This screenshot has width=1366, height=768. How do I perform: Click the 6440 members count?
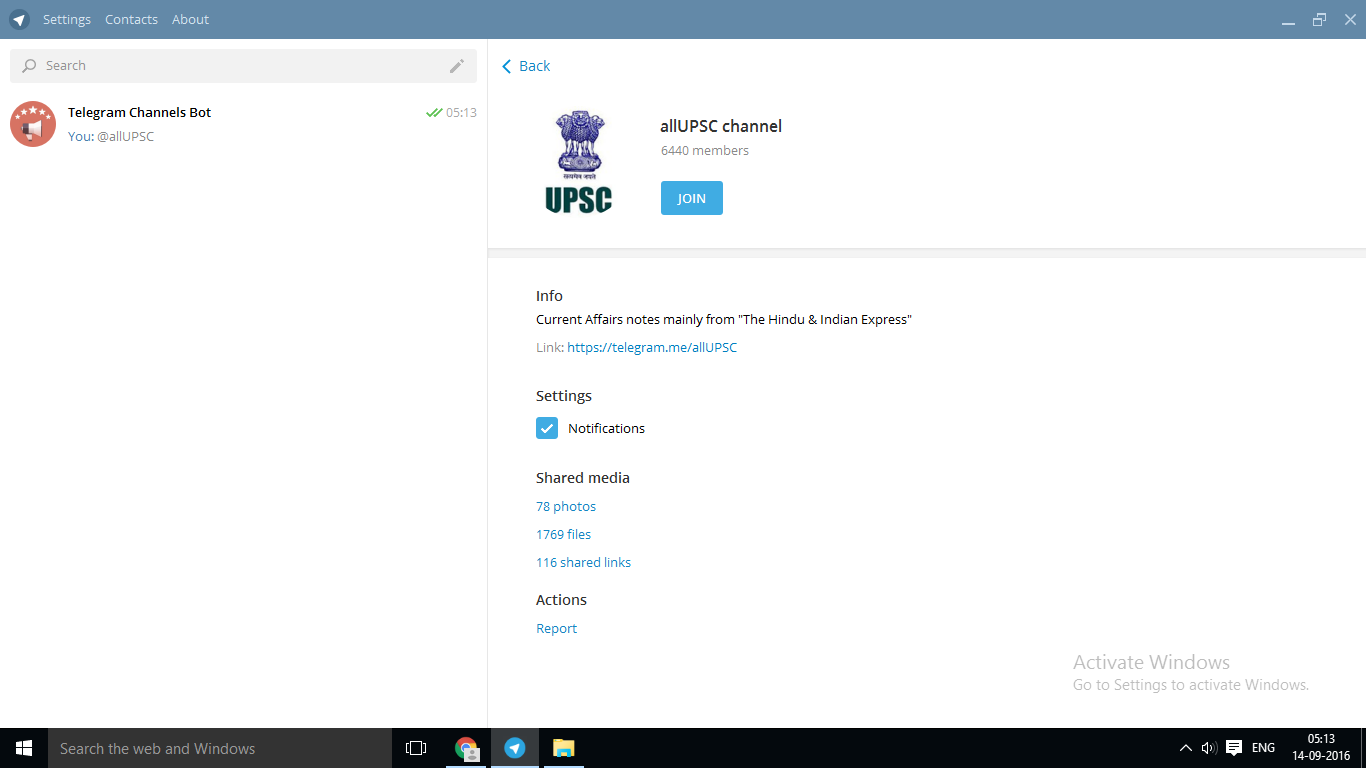click(705, 151)
